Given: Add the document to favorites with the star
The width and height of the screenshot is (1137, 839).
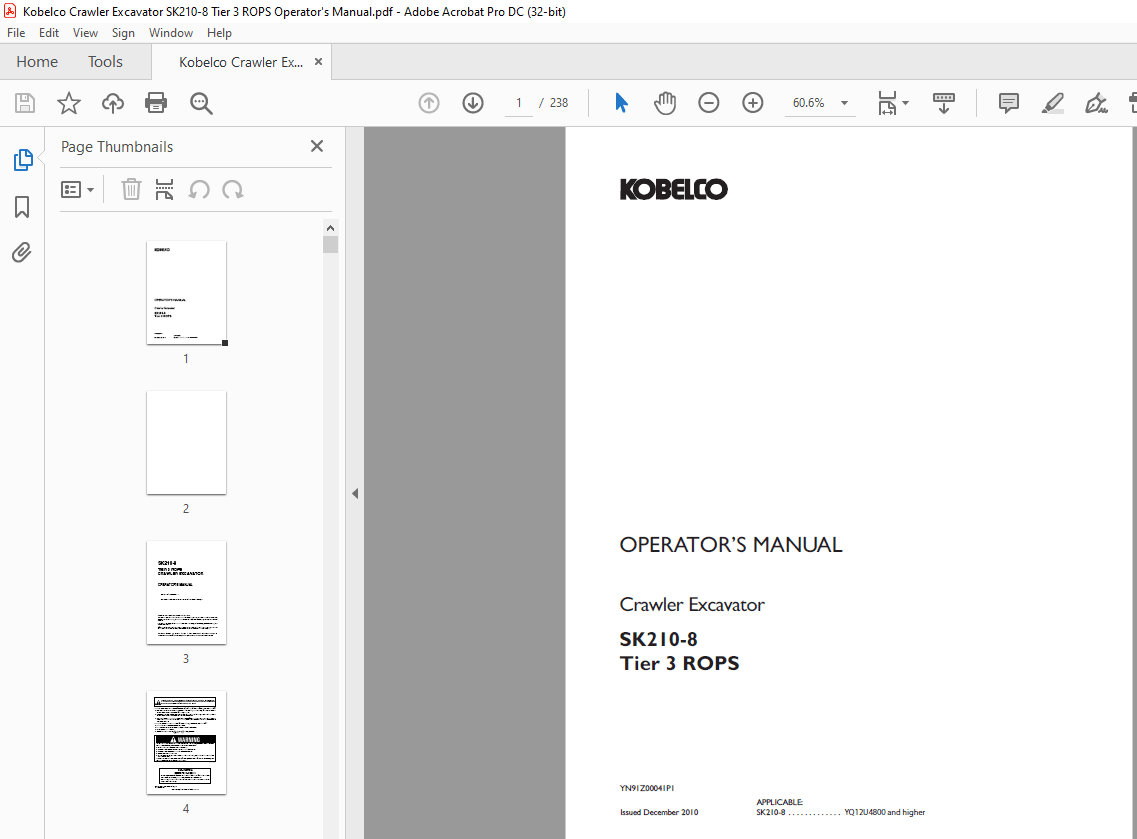Looking at the screenshot, I should tap(68, 103).
